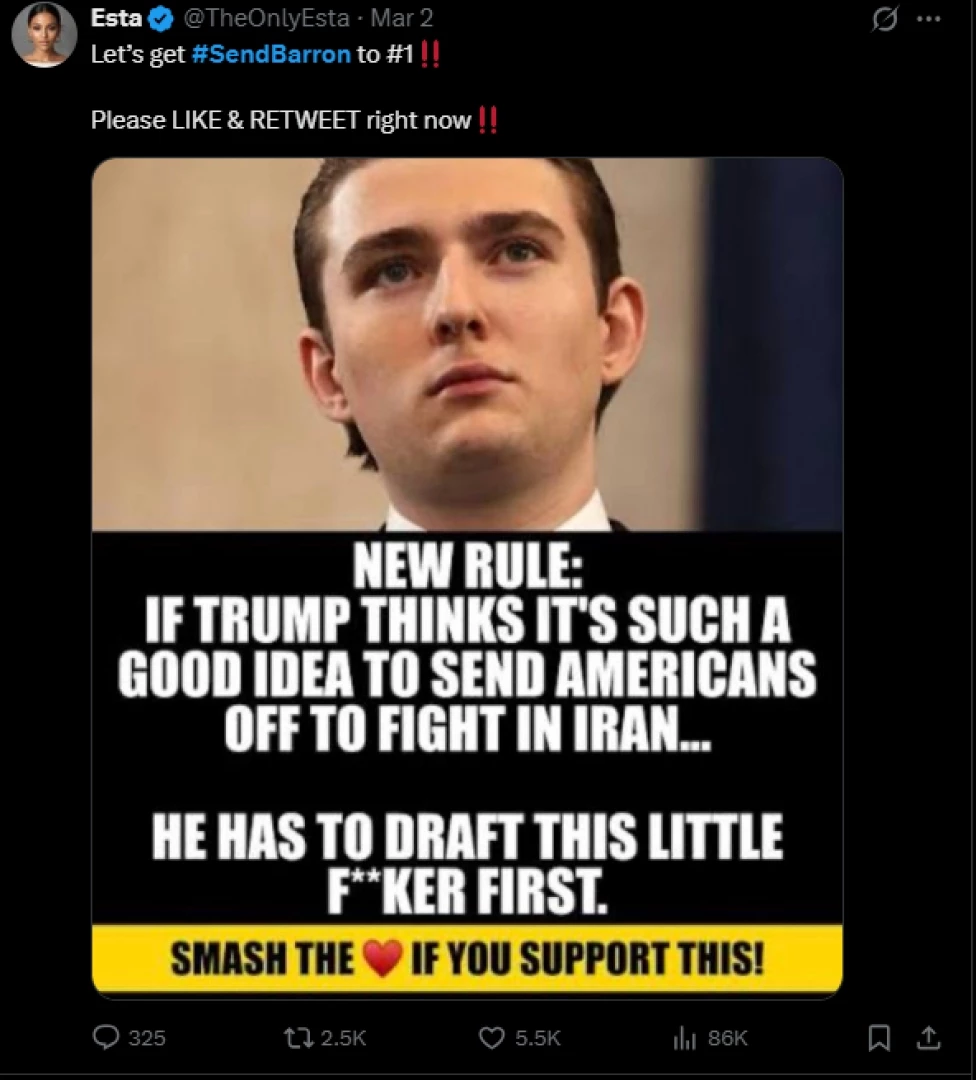The height and width of the screenshot is (1080, 976).
Task: Open Esta's profile avatar photo
Action: tap(45, 34)
